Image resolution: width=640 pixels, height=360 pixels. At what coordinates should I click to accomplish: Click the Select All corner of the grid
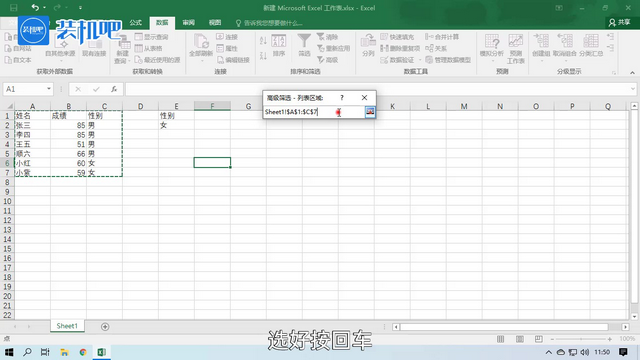tap(8, 106)
